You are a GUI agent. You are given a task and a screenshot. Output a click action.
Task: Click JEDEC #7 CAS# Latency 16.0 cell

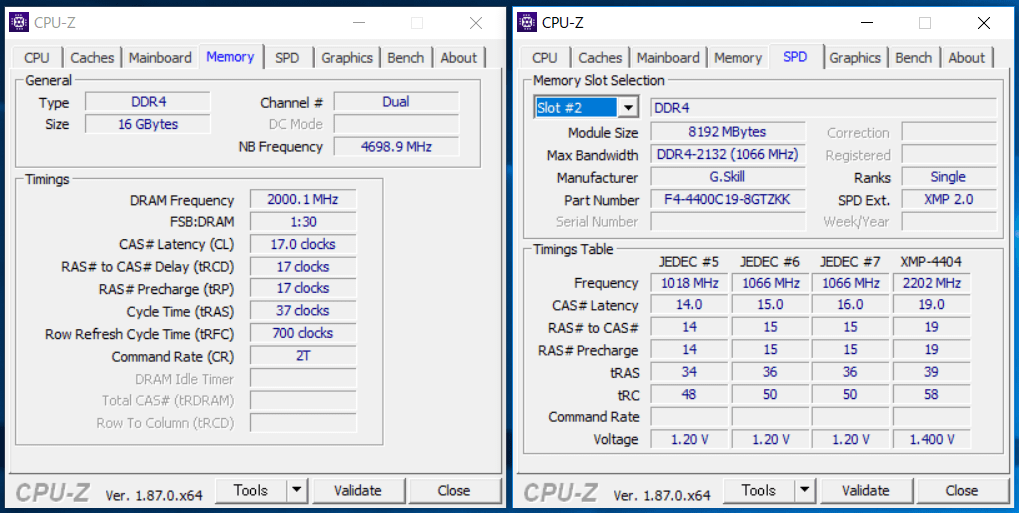tap(850, 305)
